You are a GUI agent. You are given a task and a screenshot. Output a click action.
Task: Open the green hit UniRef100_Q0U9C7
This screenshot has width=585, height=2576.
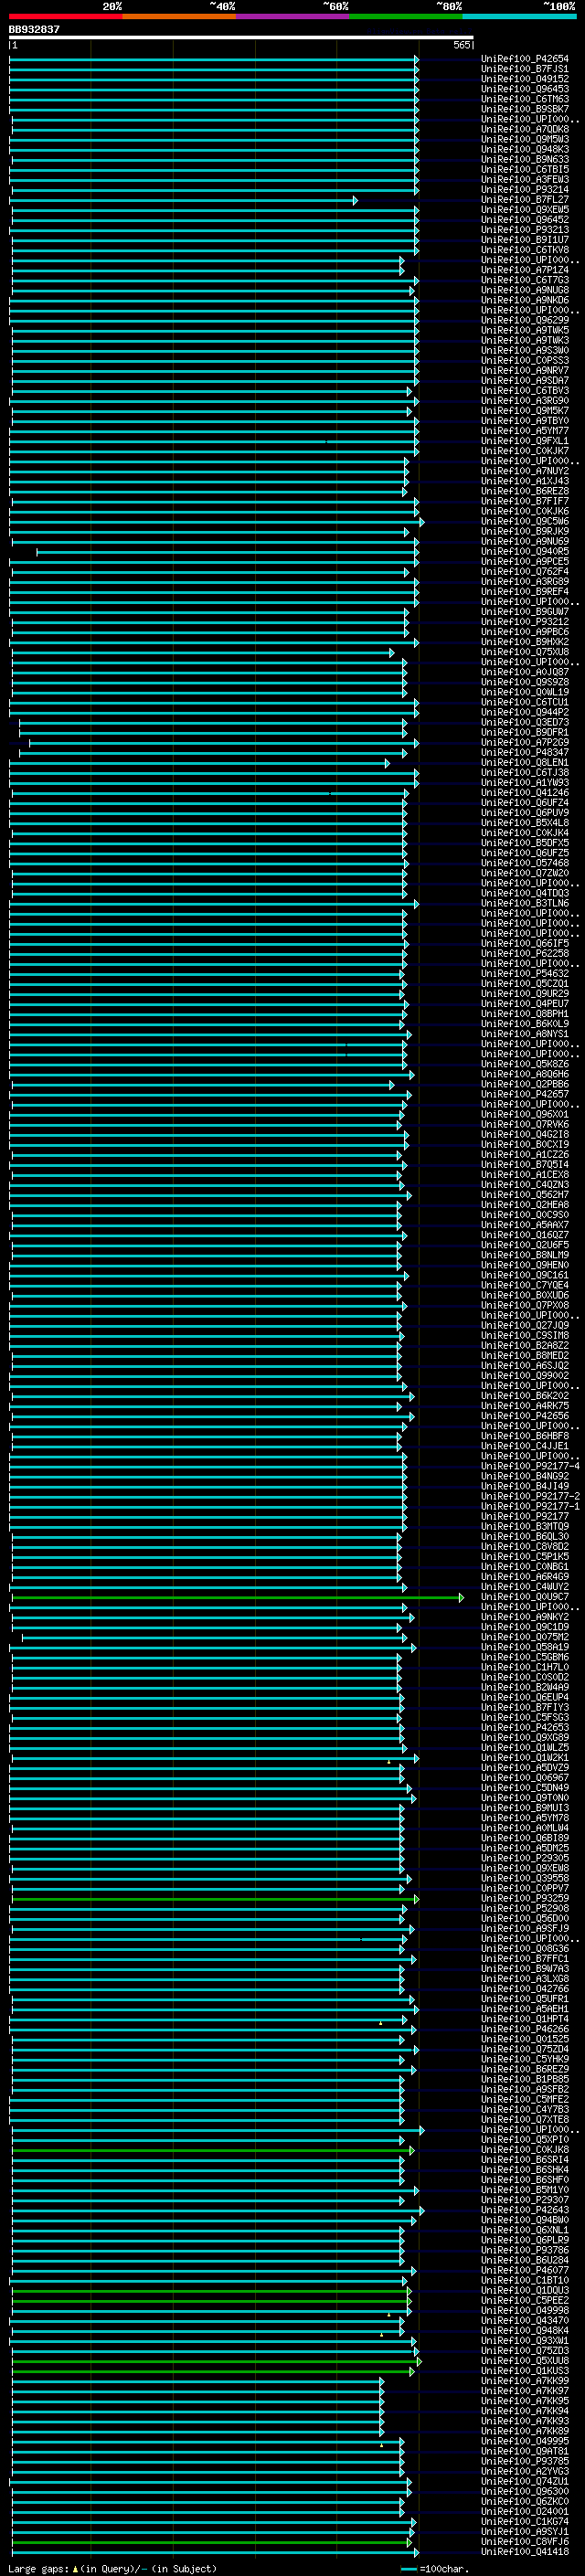pyautogui.click(x=525, y=1597)
